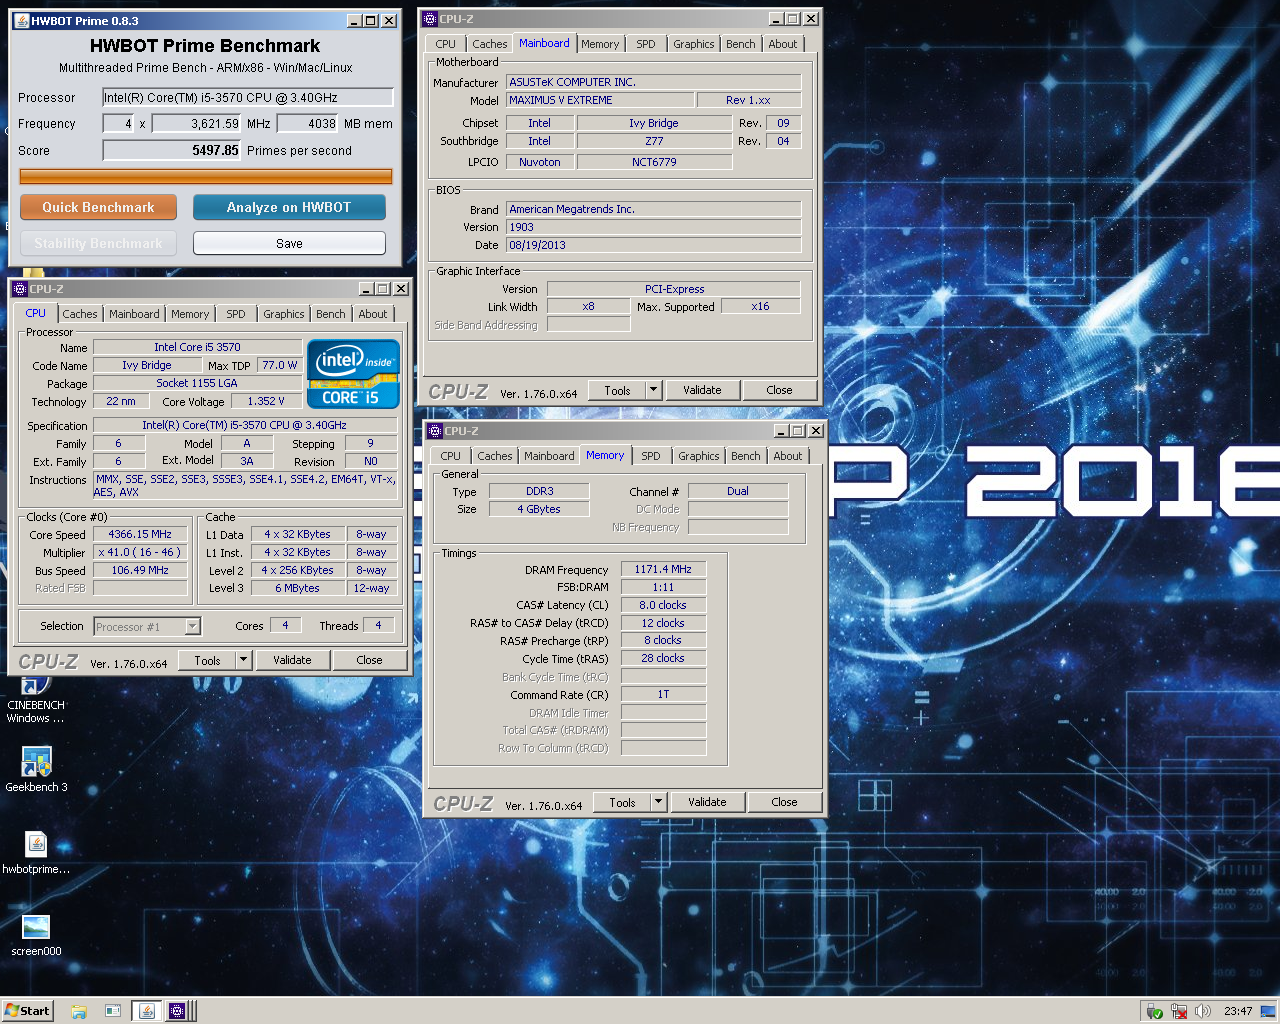Click the ASUSTeK COMPUTER INC. manufacturer value

(653, 82)
